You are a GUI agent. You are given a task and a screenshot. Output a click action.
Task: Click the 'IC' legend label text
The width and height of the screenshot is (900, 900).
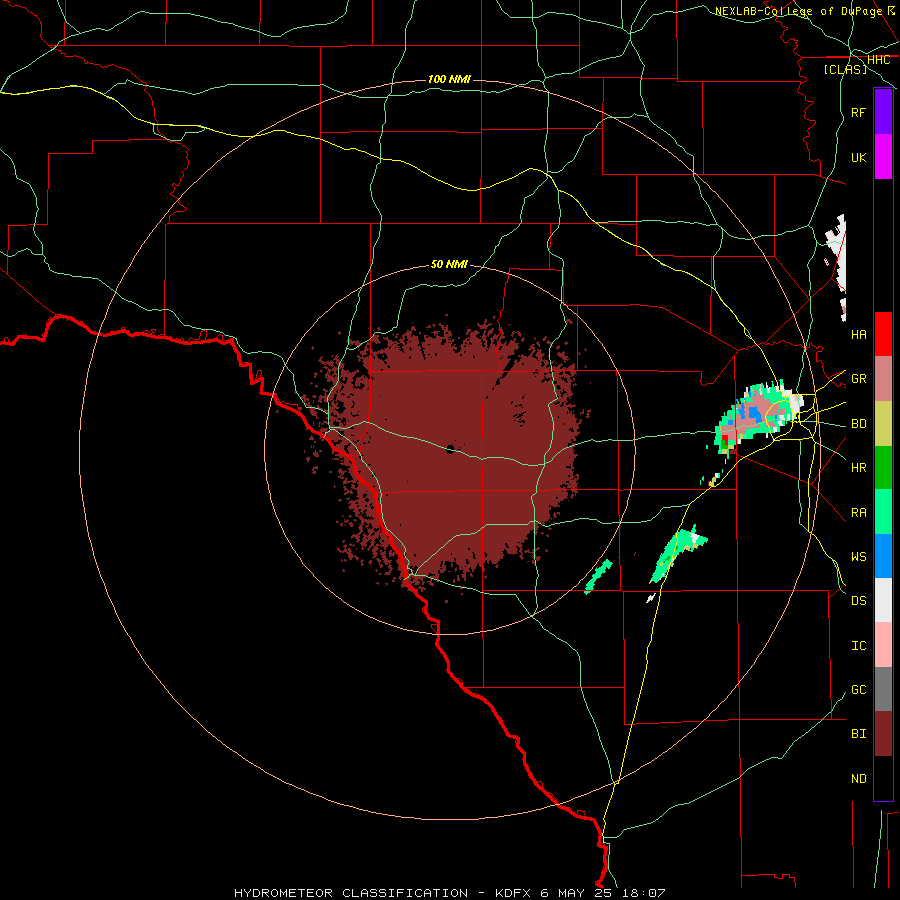point(858,646)
